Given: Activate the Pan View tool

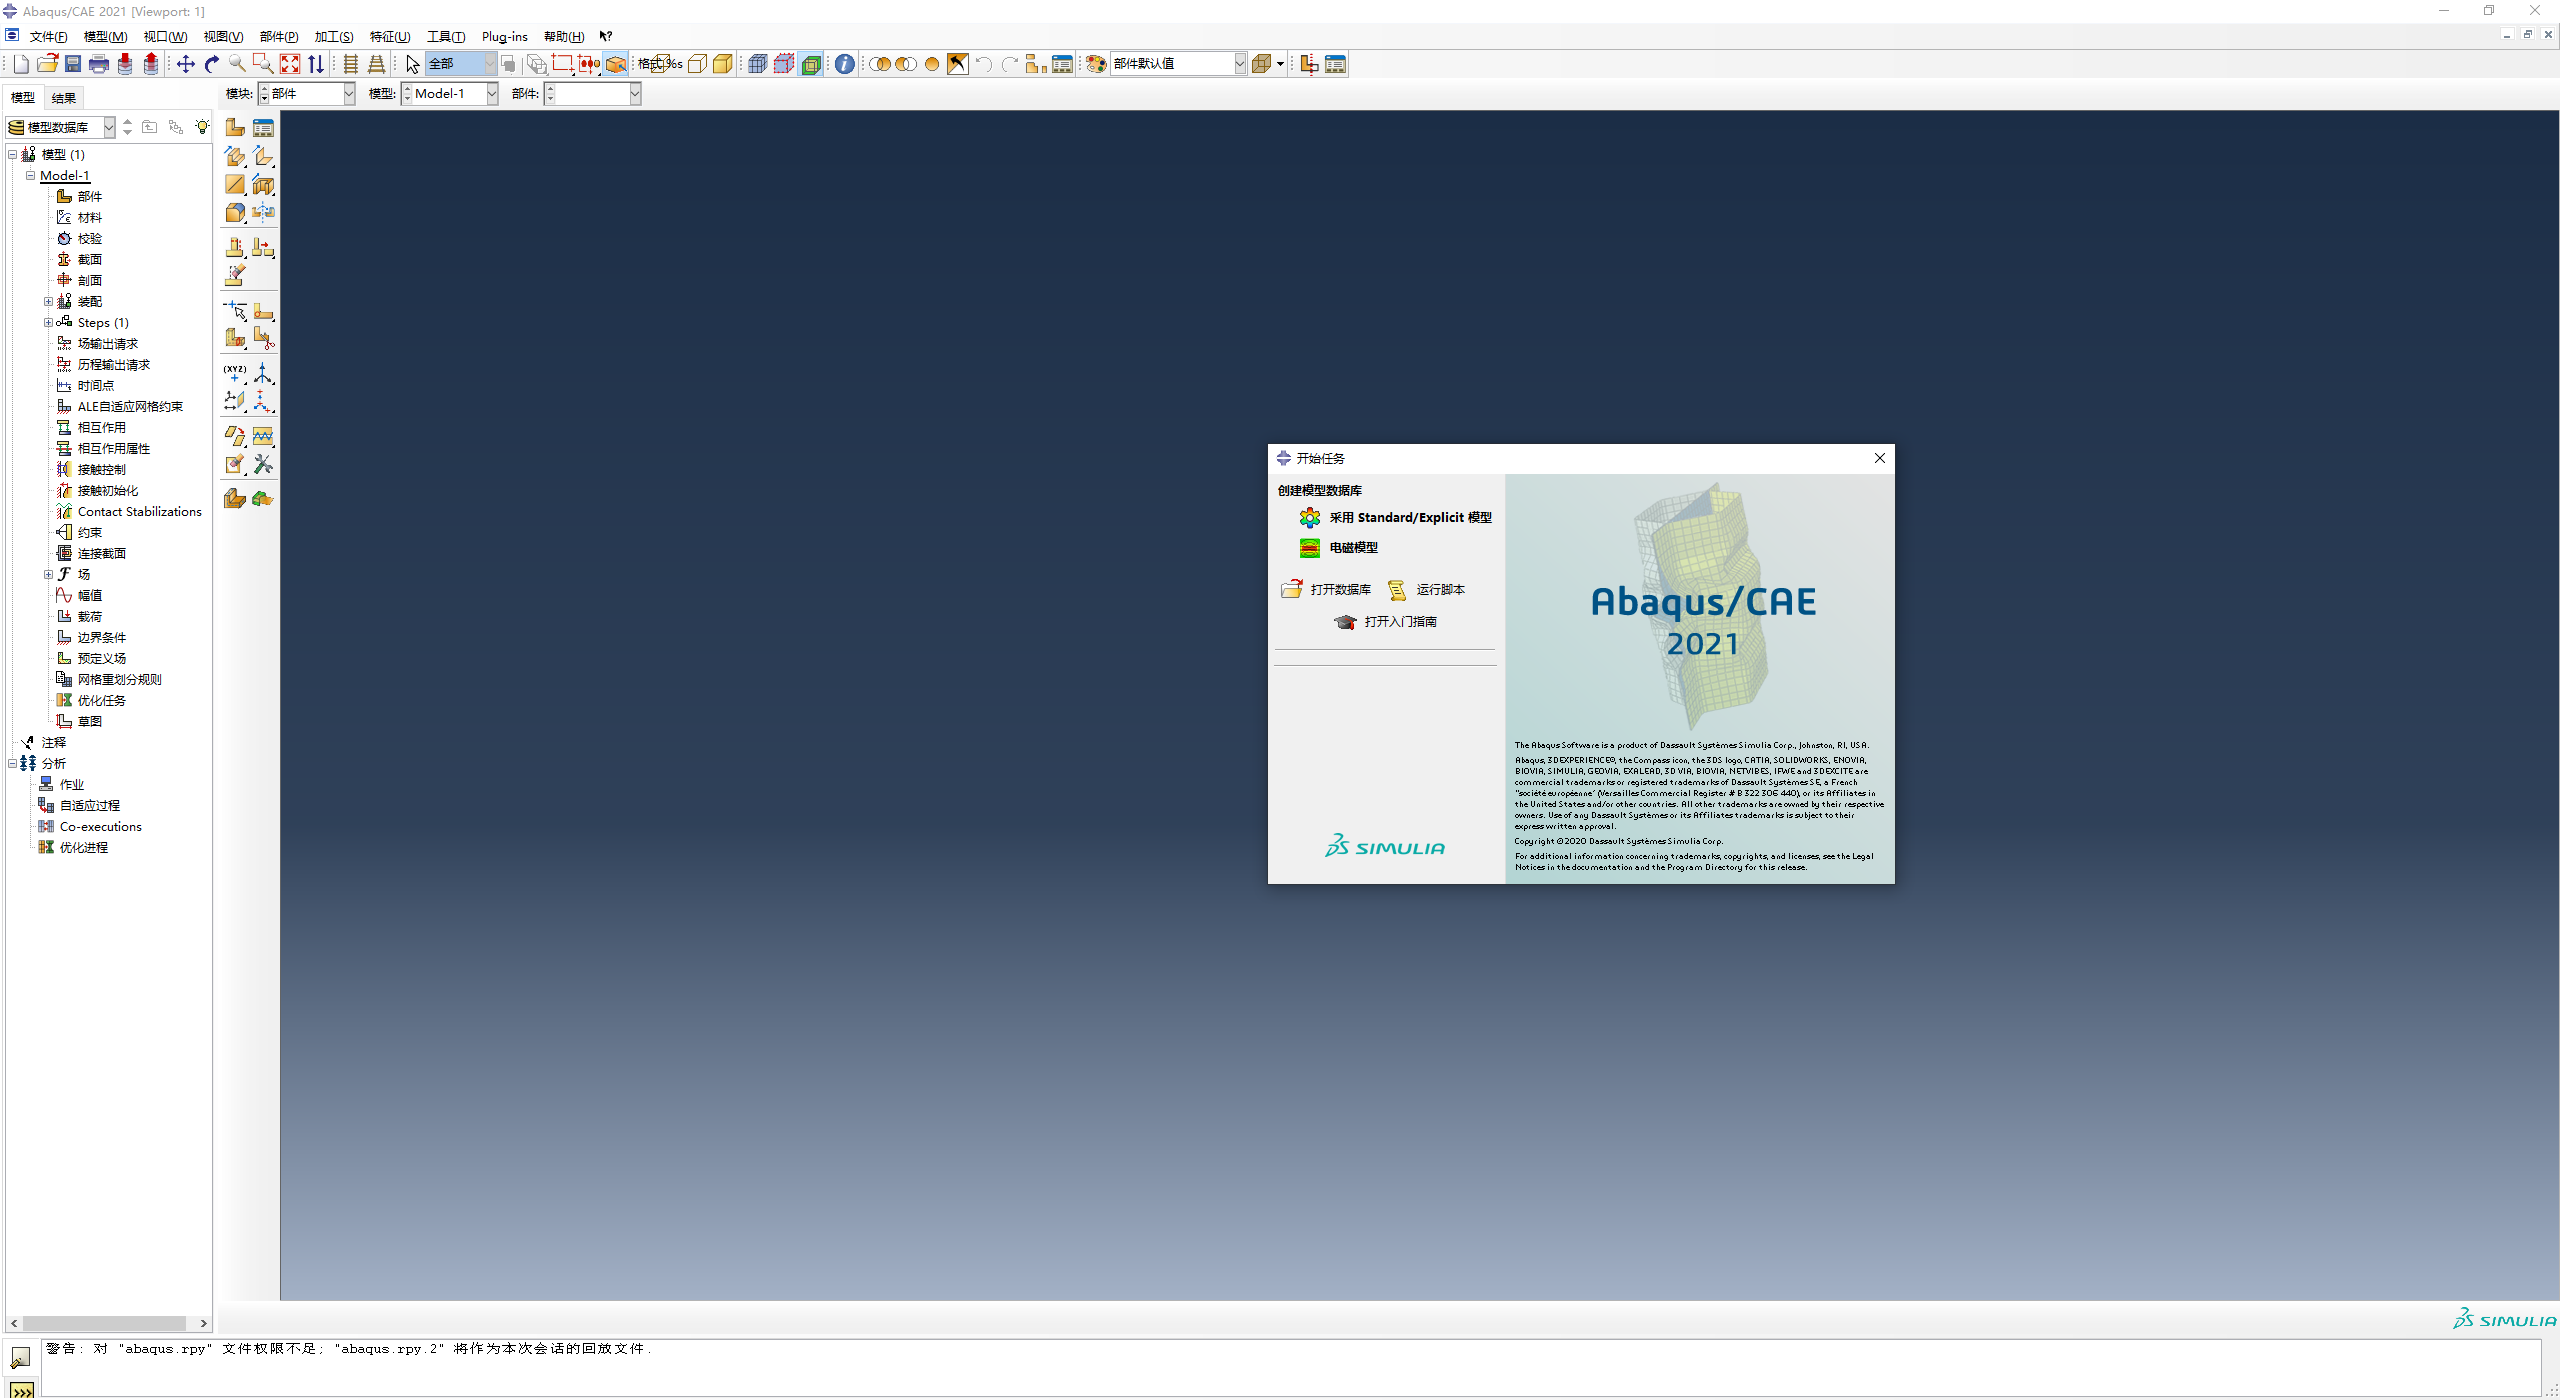Looking at the screenshot, I should tap(186, 63).
